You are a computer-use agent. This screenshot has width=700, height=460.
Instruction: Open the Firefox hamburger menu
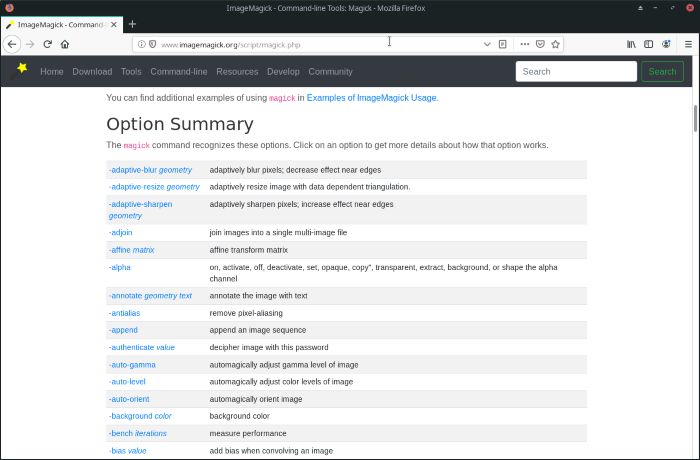click(x=687, y=44)
